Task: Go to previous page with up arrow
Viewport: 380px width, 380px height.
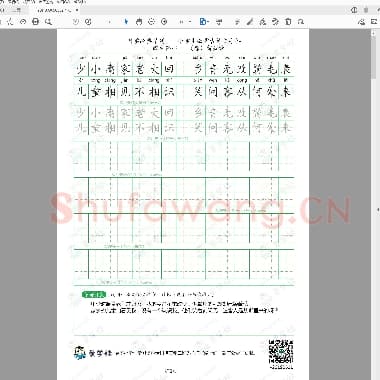Action: tap(76, 22)
